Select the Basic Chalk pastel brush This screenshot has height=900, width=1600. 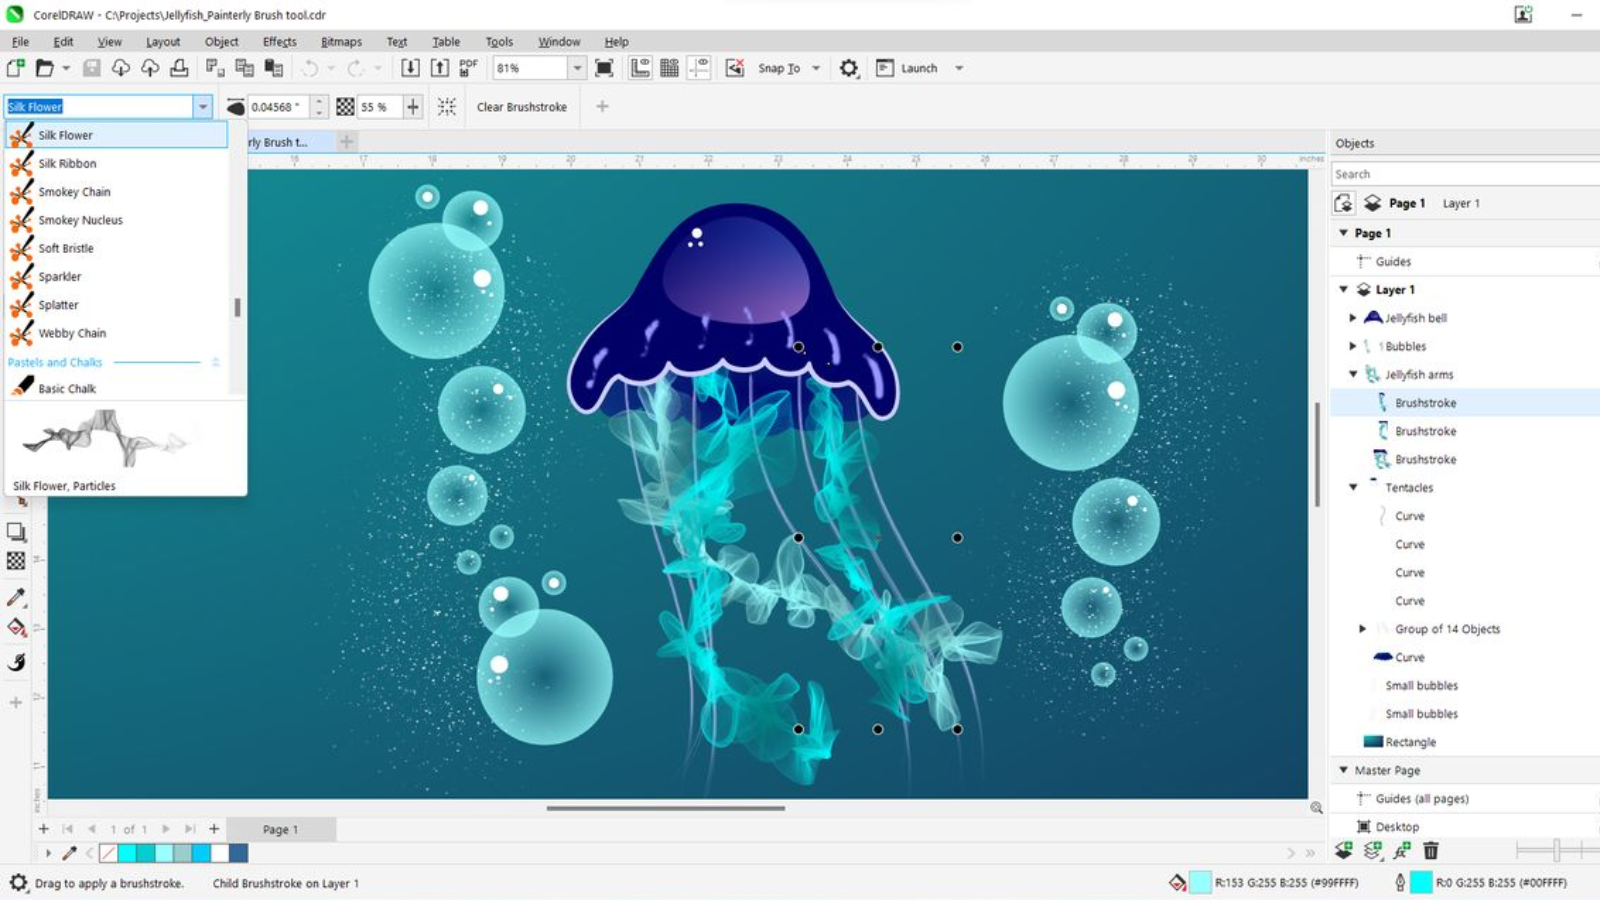pos(67,388)
